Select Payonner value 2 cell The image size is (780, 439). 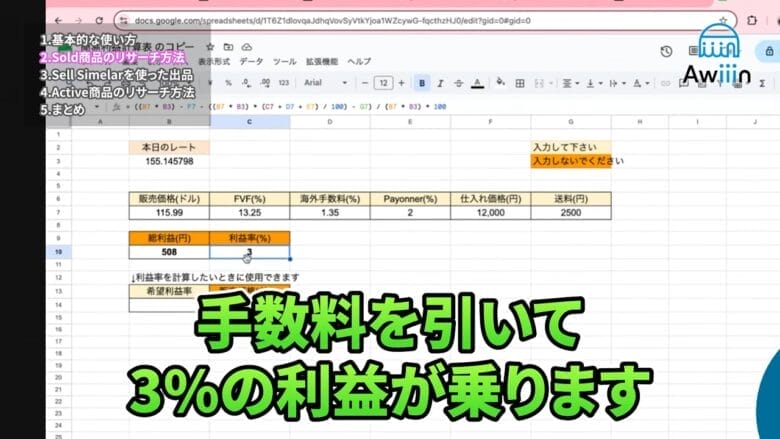pos(410,213)
